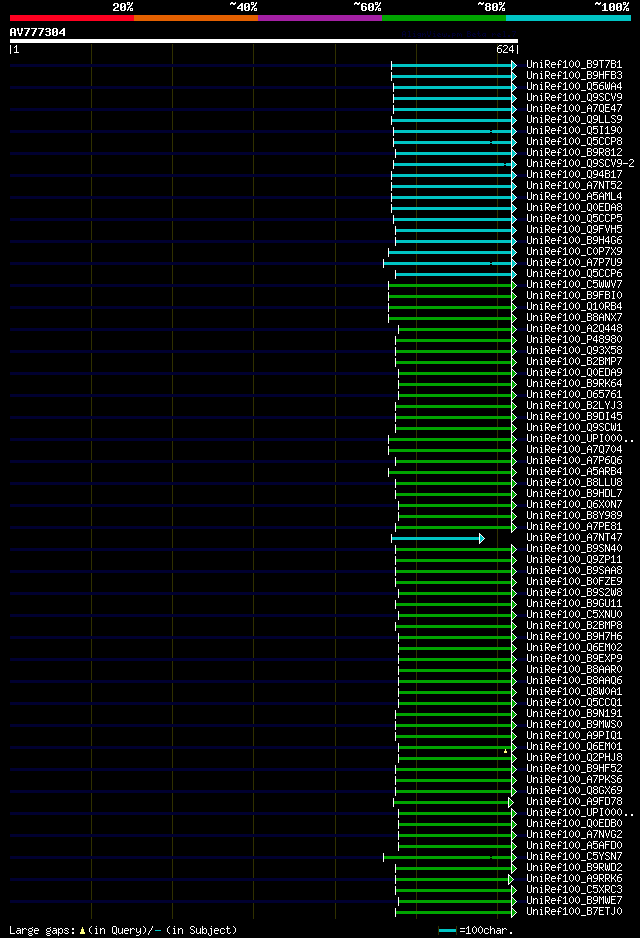Click the green arrowhead ending A9FD78 alignment

510,803
